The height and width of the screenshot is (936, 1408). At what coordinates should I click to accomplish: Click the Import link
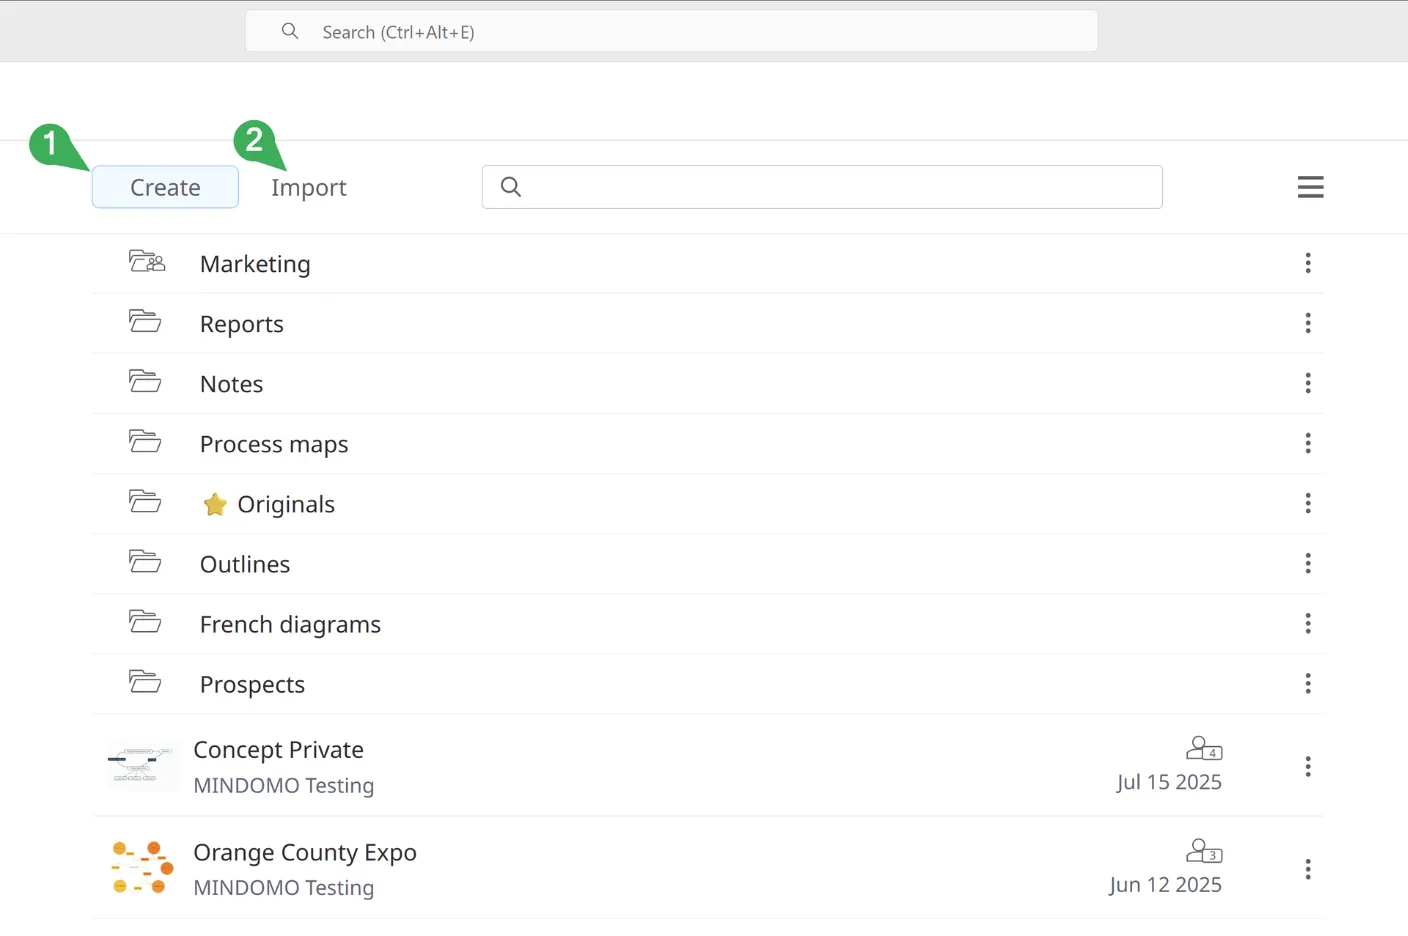(x=308, y=188)
